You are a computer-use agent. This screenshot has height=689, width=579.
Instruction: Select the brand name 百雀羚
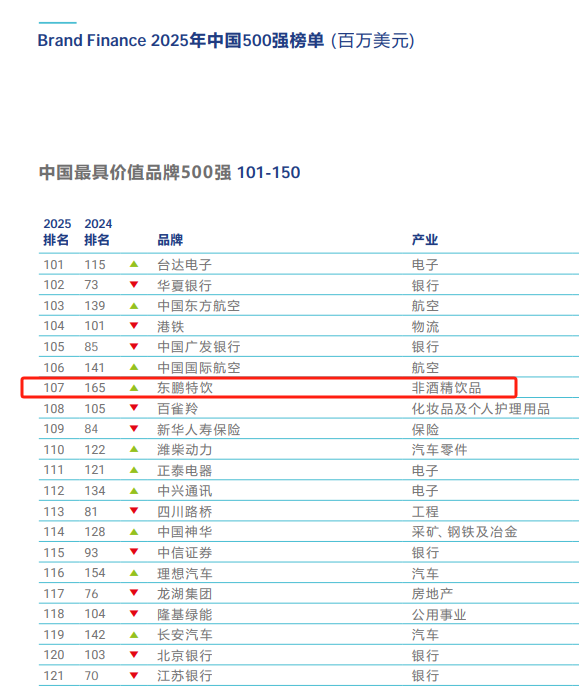pyautogui.click(x=177, y=409)
